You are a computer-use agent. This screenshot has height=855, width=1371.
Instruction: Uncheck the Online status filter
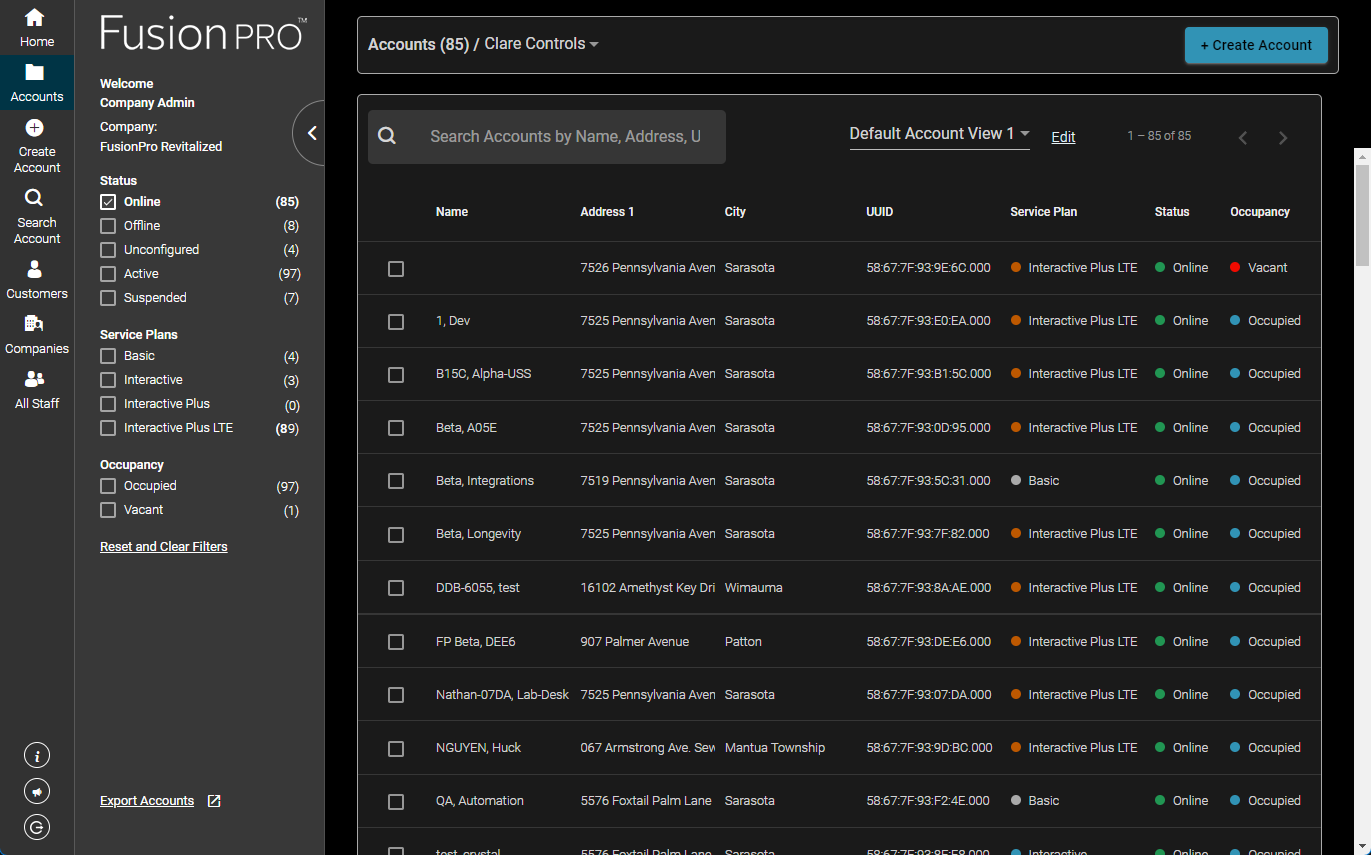[x=107, y=201]
